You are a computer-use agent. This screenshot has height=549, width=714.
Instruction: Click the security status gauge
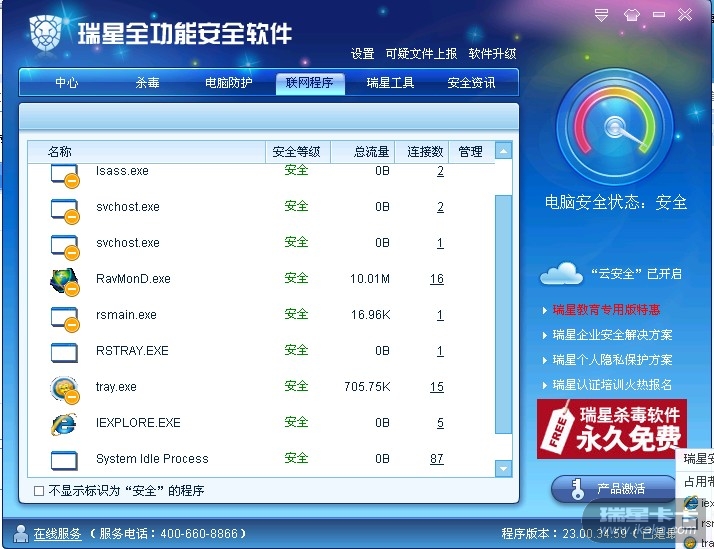pyautogui.click(x=614, y=127)
